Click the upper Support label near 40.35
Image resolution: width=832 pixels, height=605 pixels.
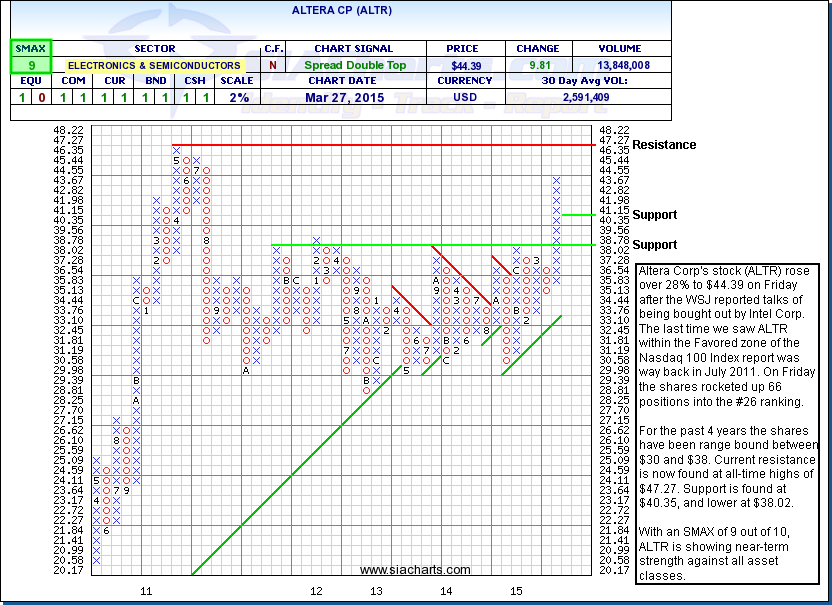point(654,215)
